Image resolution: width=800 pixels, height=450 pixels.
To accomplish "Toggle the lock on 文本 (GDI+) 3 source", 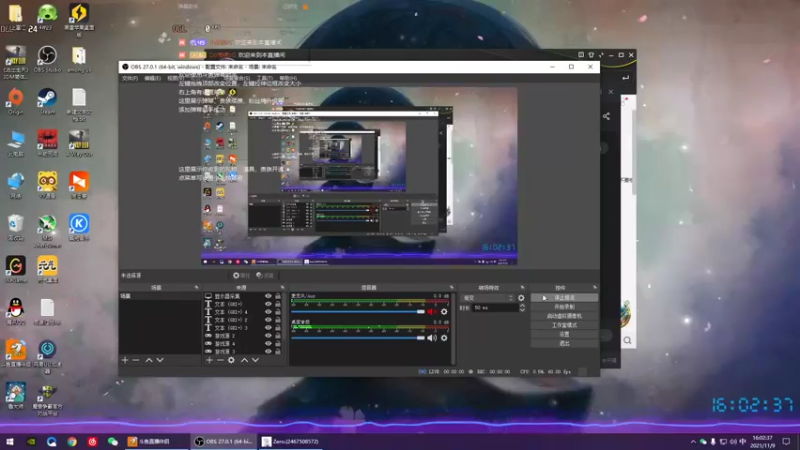I will tap(278, 328).
